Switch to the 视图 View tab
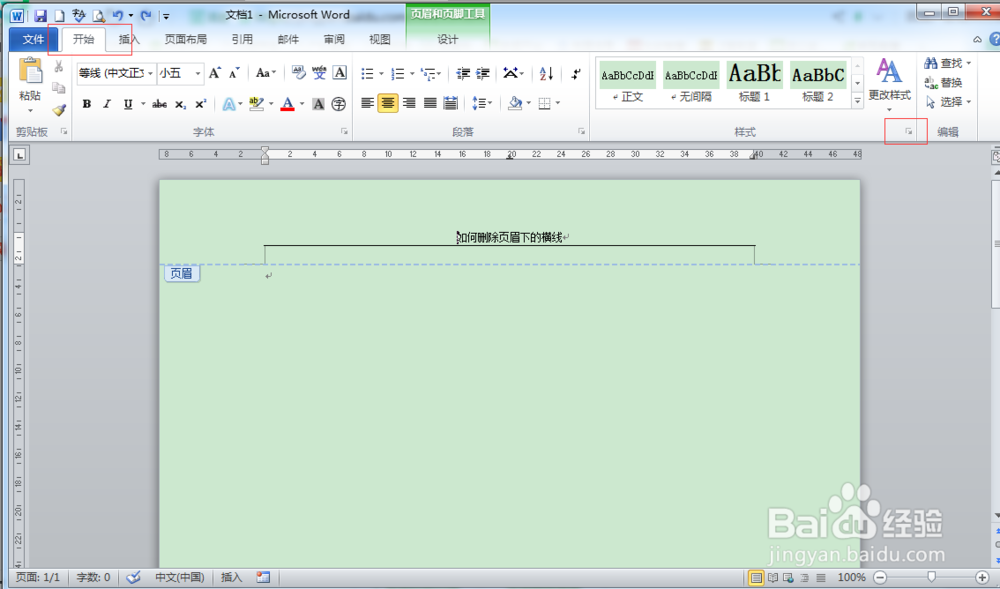Viewport: 1000px width, 589px height. (379, 39)
